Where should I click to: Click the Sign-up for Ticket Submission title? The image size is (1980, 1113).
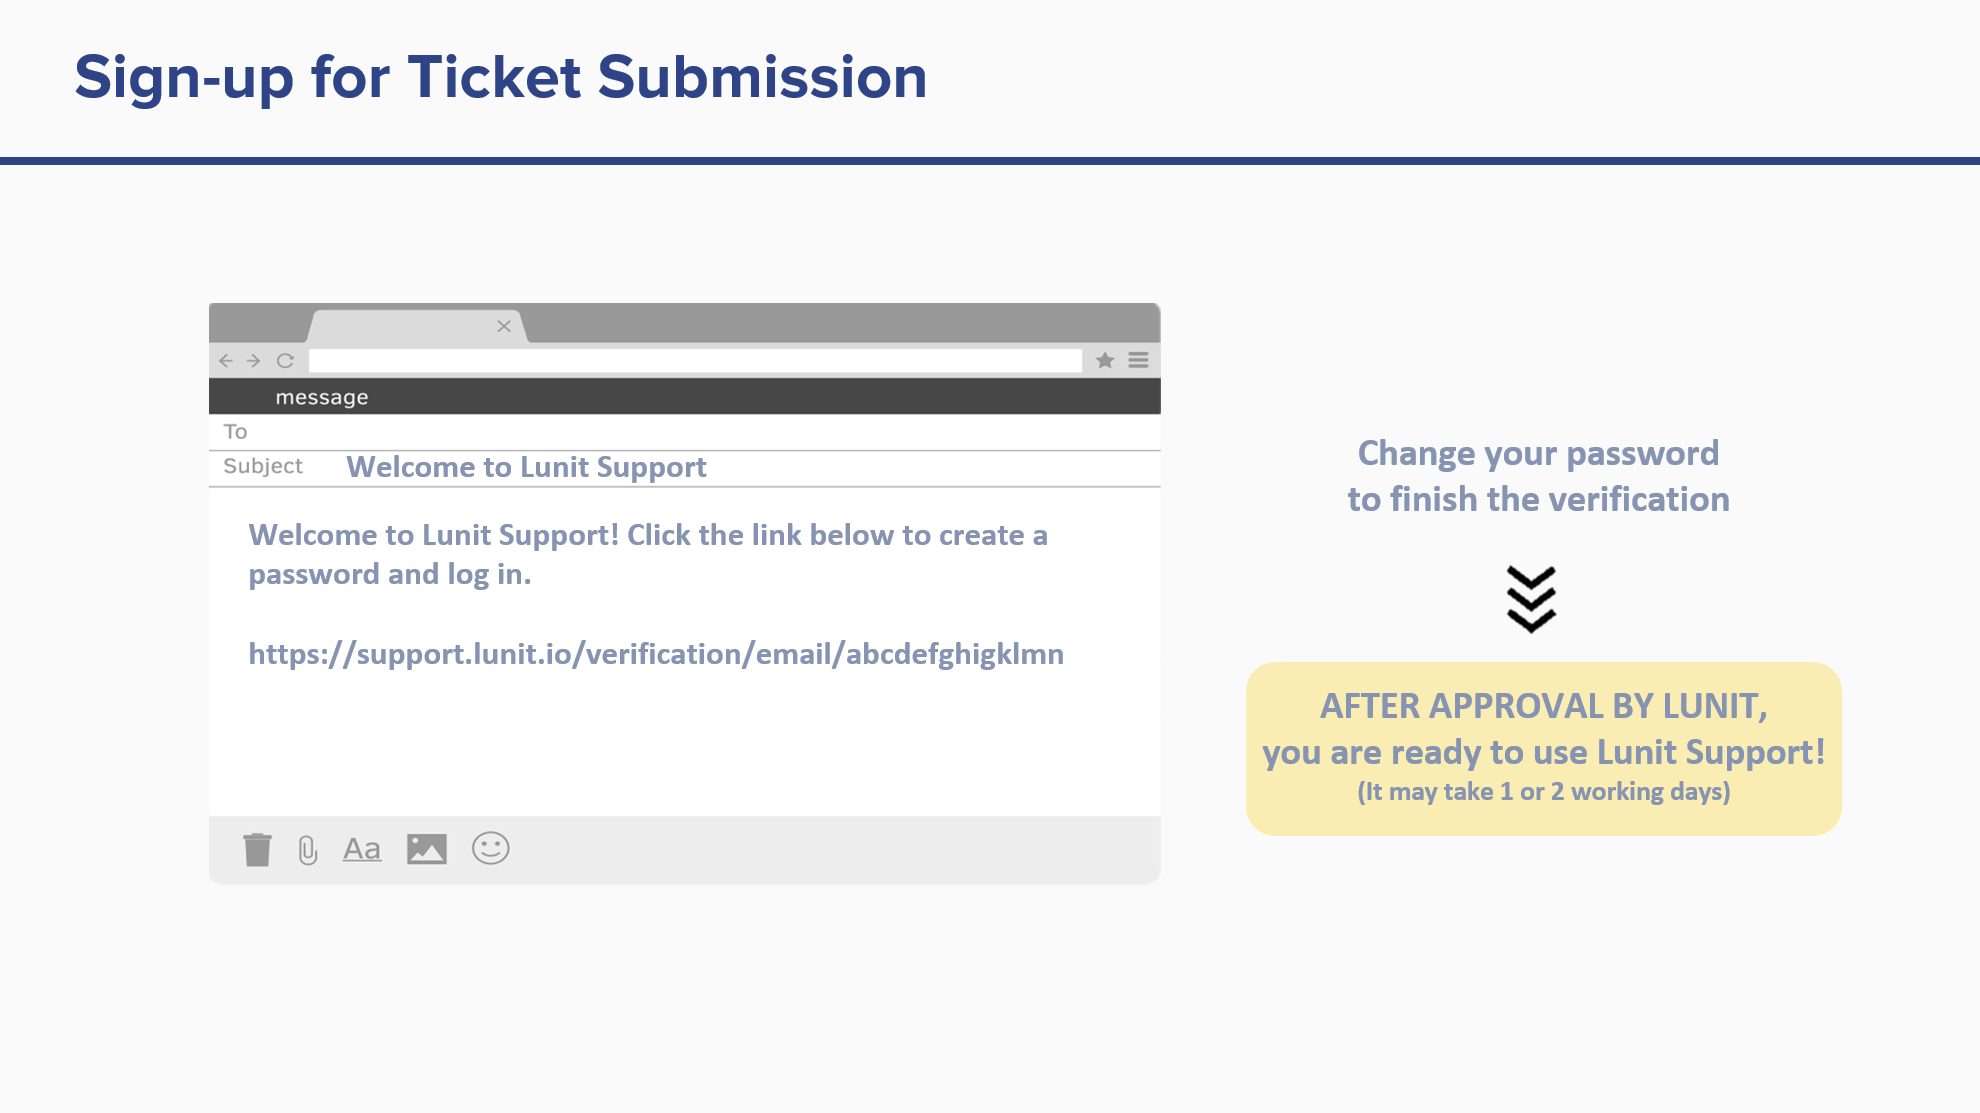[x=501, y=78]
